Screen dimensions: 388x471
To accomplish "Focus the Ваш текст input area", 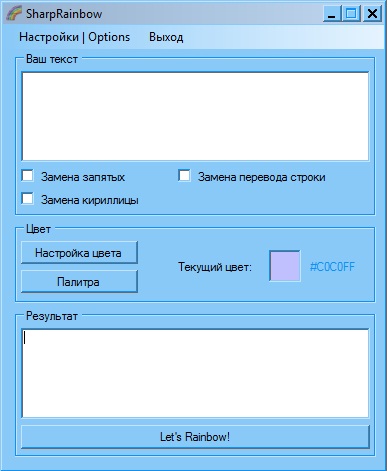I will point(195,116).
